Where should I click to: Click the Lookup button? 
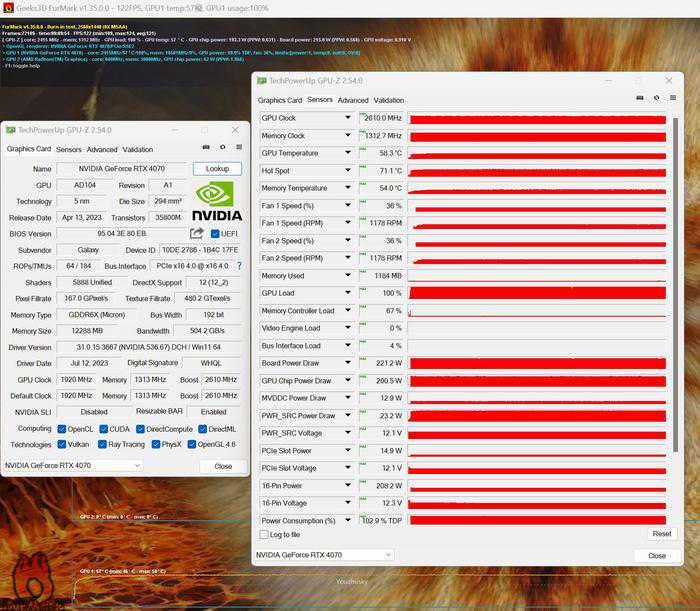(217, 169)
